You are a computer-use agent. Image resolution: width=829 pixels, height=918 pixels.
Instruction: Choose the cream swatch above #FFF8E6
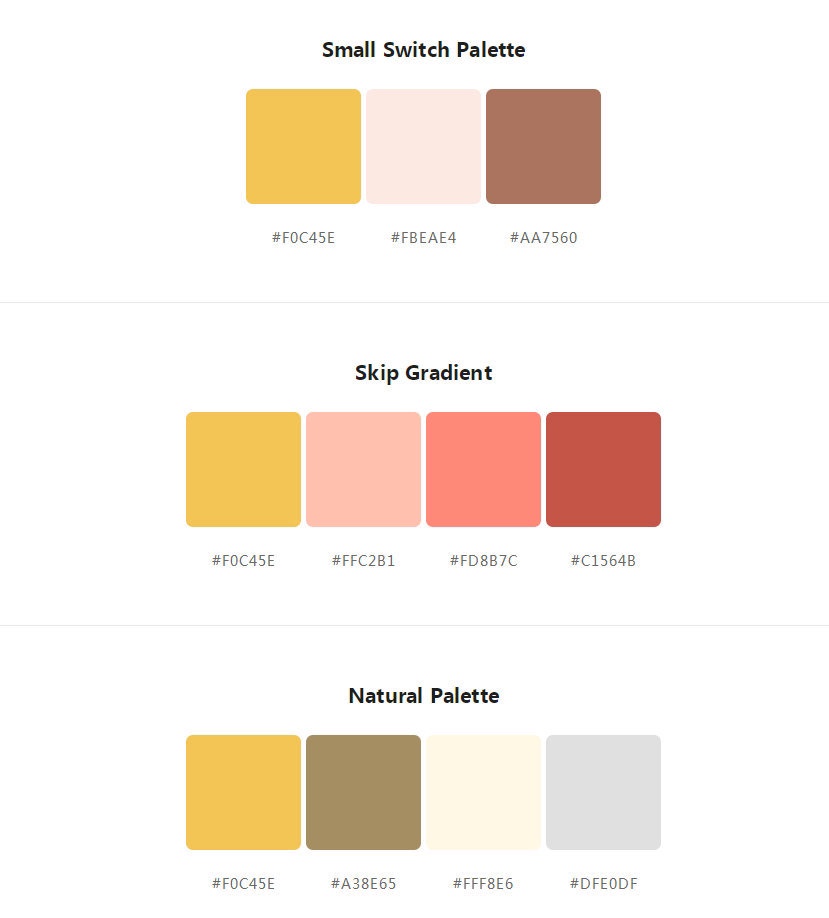[x=484, y=793]
